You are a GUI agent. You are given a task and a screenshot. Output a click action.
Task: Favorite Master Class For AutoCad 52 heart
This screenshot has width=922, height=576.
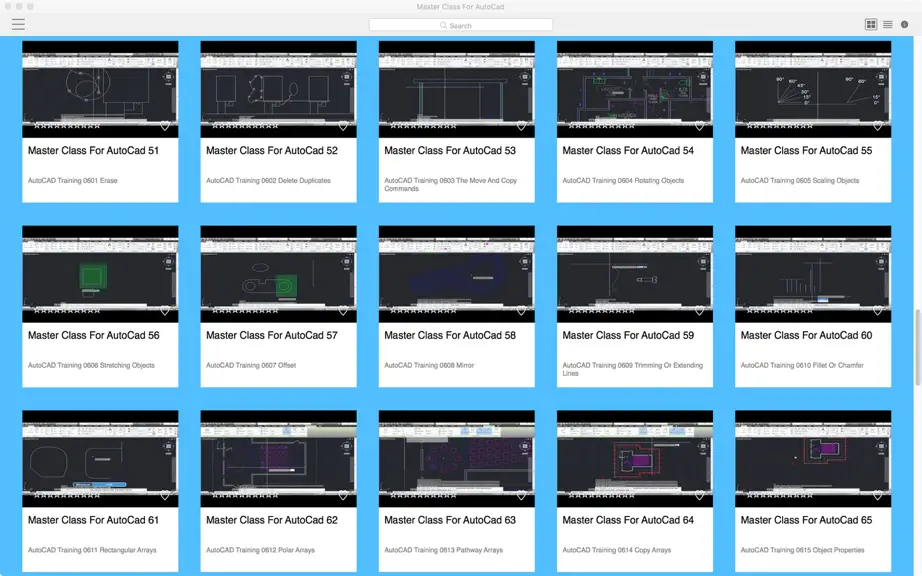[343, 126]
